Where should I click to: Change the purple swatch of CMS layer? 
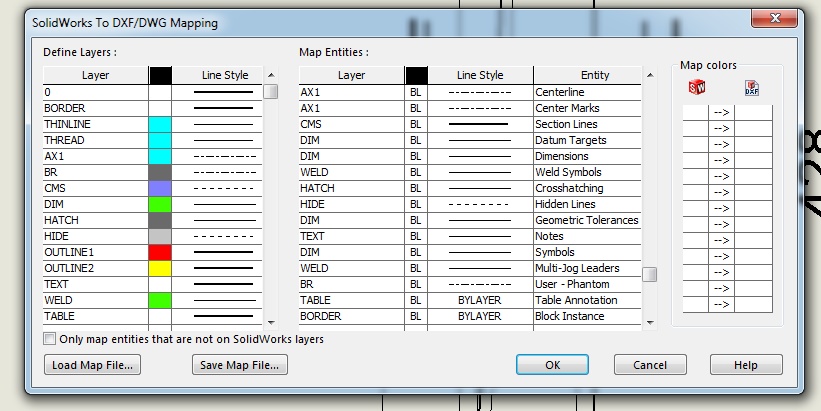coord(160,188)
